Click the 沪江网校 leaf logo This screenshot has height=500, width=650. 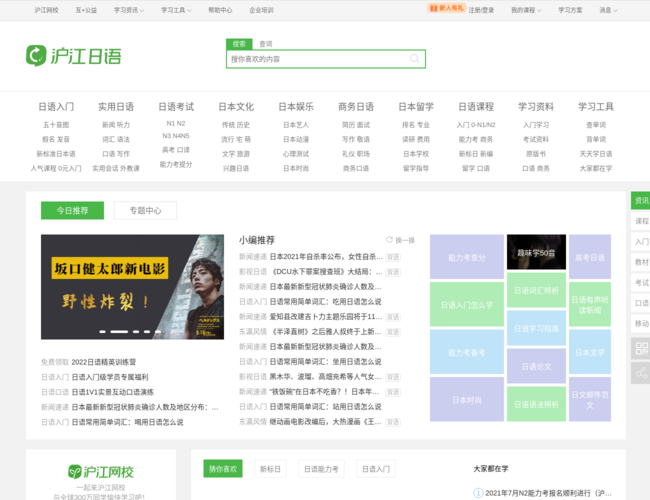[75, 471]
